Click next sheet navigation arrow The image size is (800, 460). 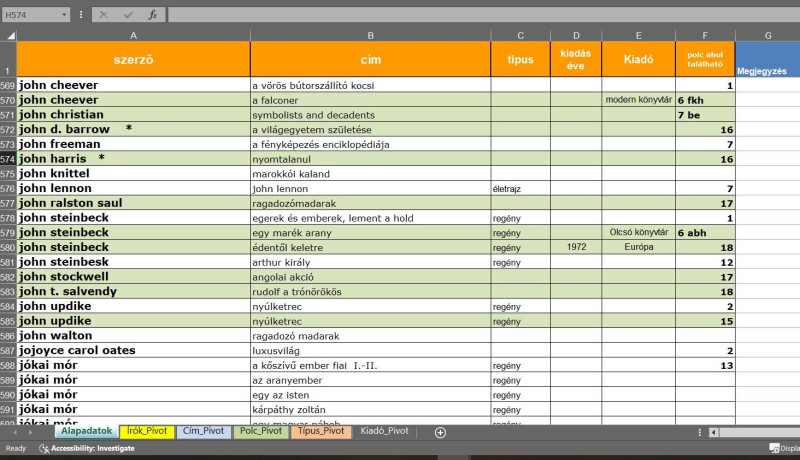click(30, 432)
